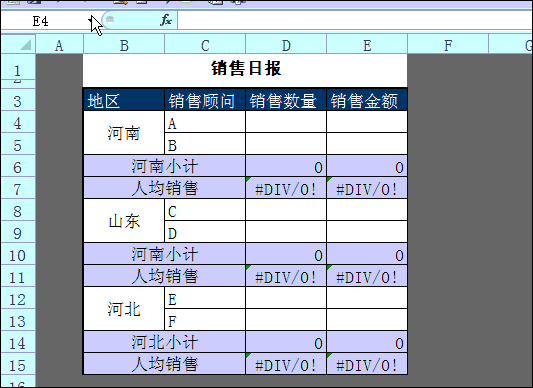Screen dimensions: 533x388
Task: Select row 15 header
Action: coord(18,364)
